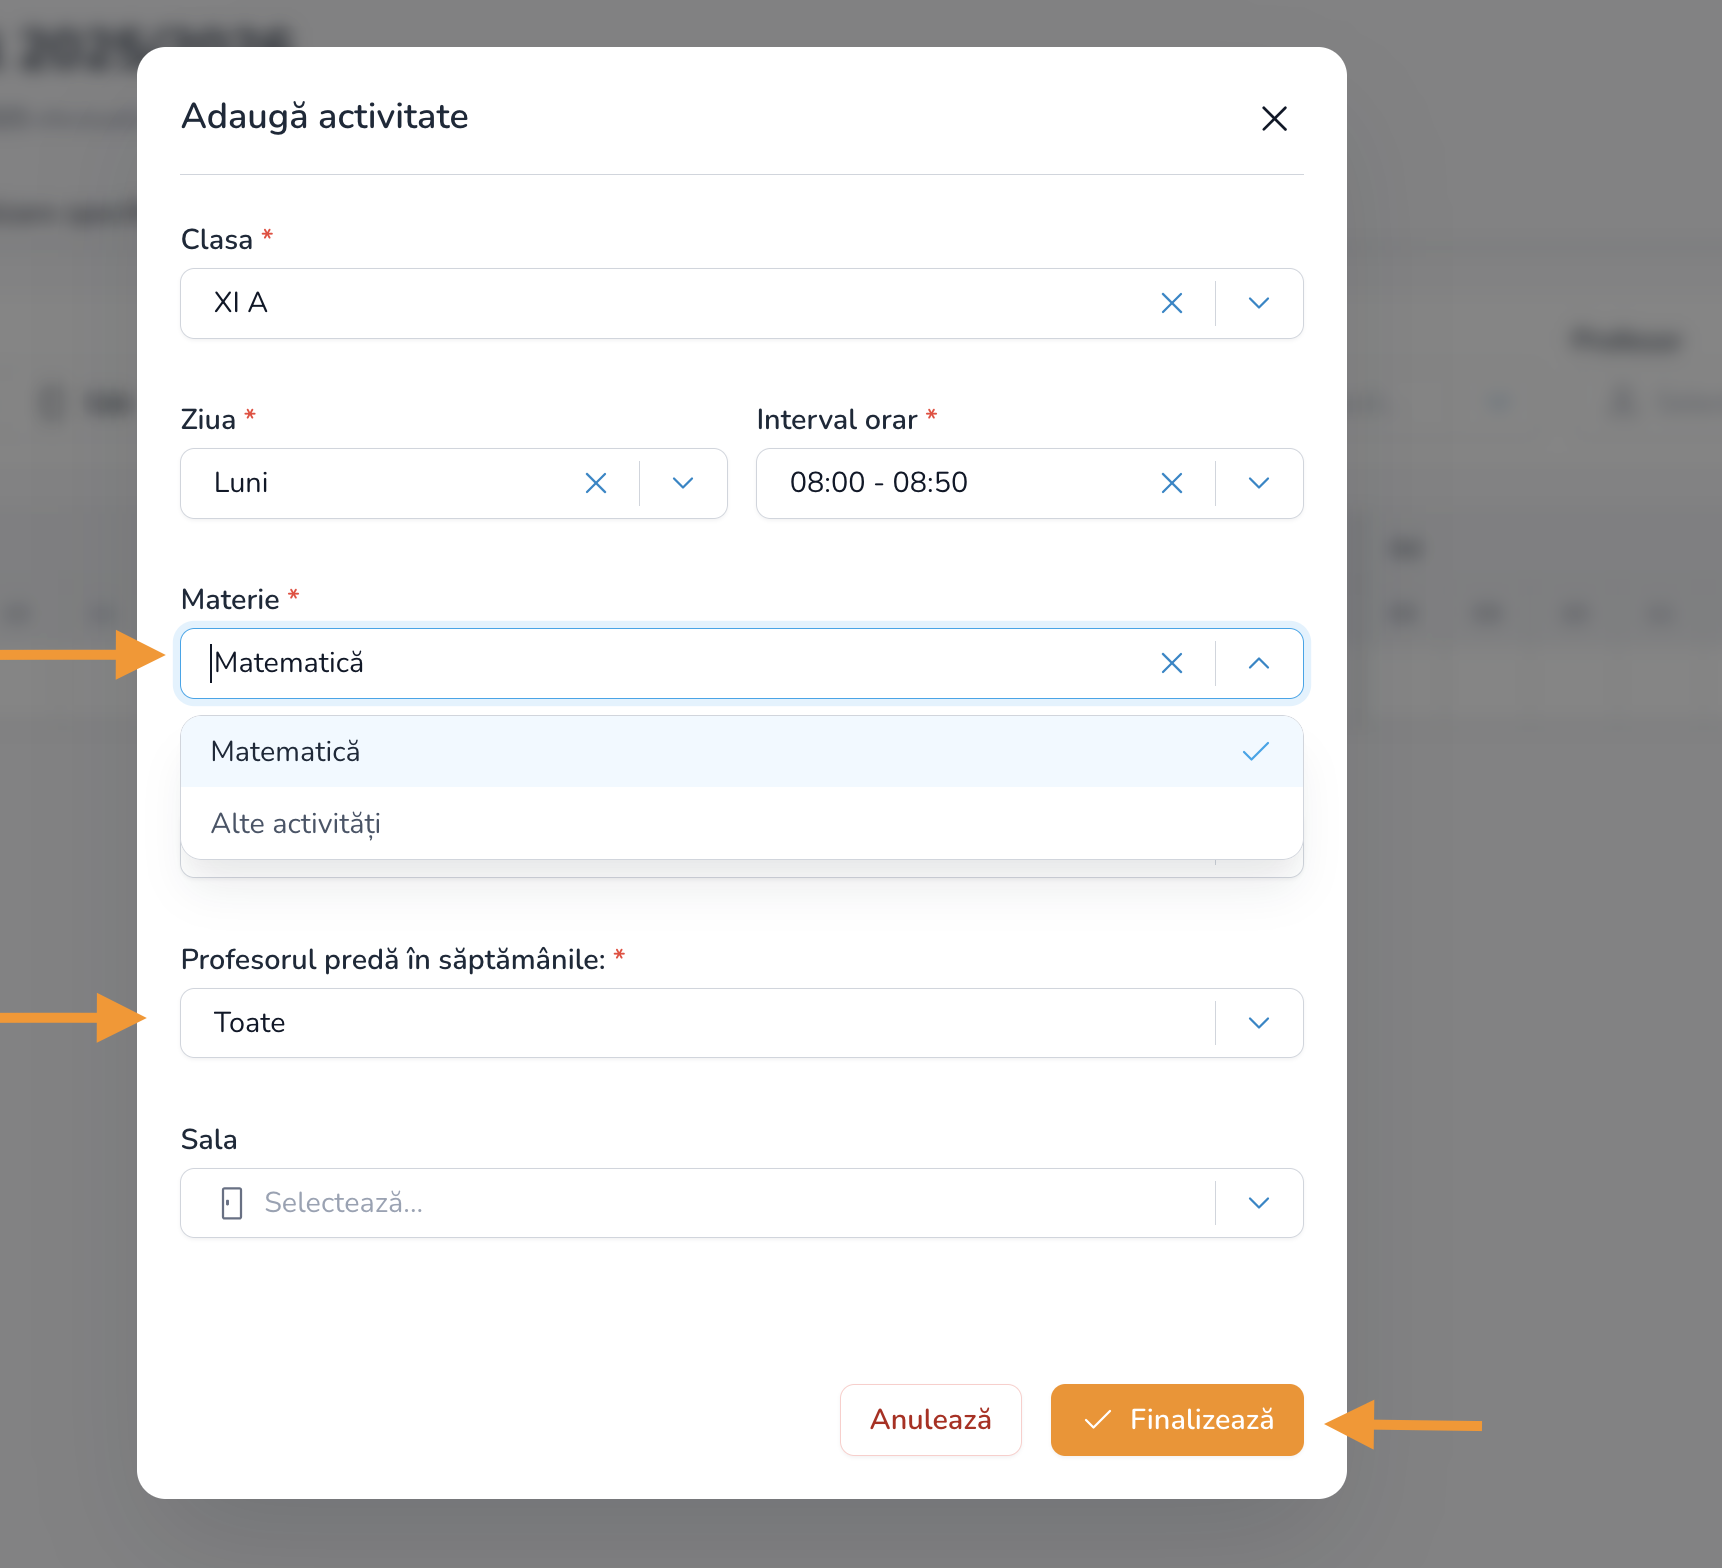Screen dimensions: 1722x1568
Task: Clear the selected day Luni
Action: [596, 483]
